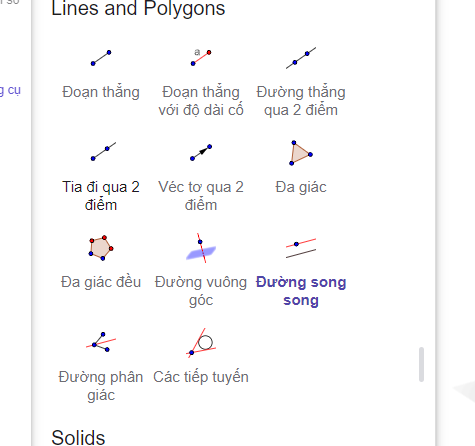Click the Đường phân giác label
The width and height of the screenshot is (475, 446).
click(x=101, y=386)
